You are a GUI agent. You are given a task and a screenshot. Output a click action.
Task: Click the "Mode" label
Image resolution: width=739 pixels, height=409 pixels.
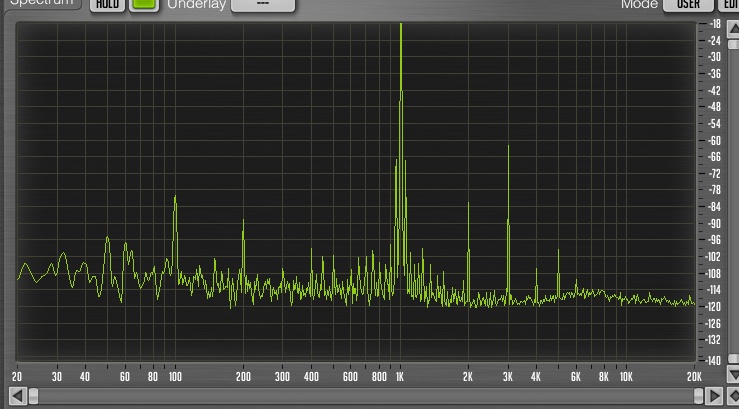pos(639,4)
